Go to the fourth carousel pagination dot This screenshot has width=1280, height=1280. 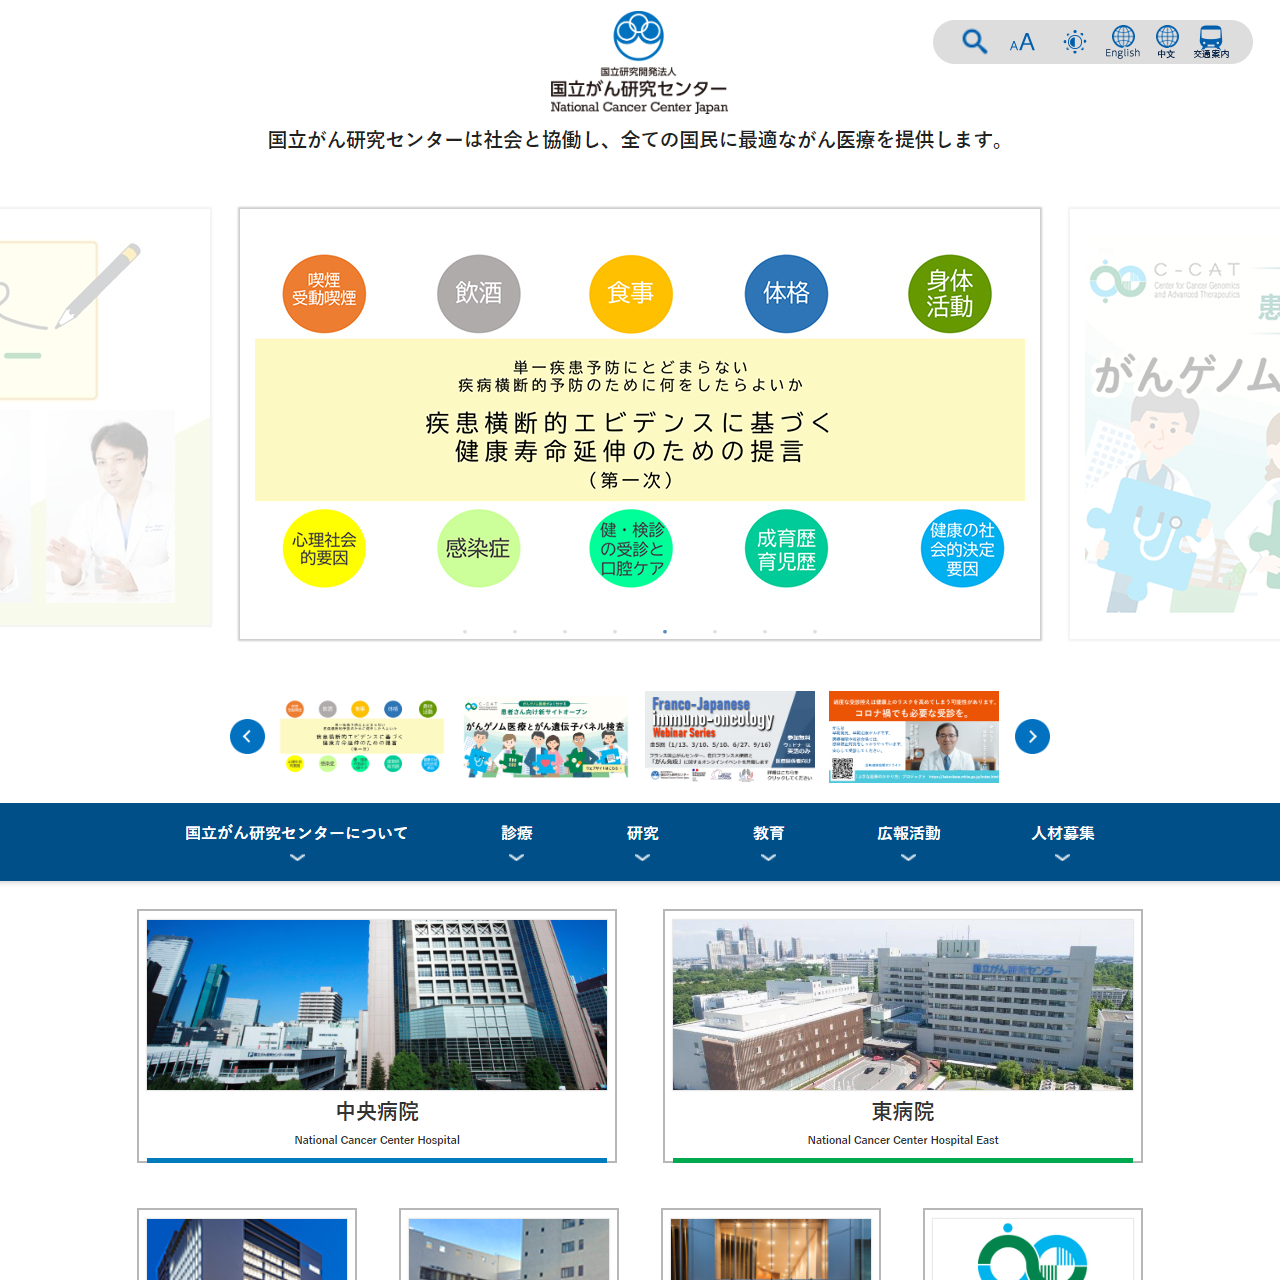pos(615,632)
